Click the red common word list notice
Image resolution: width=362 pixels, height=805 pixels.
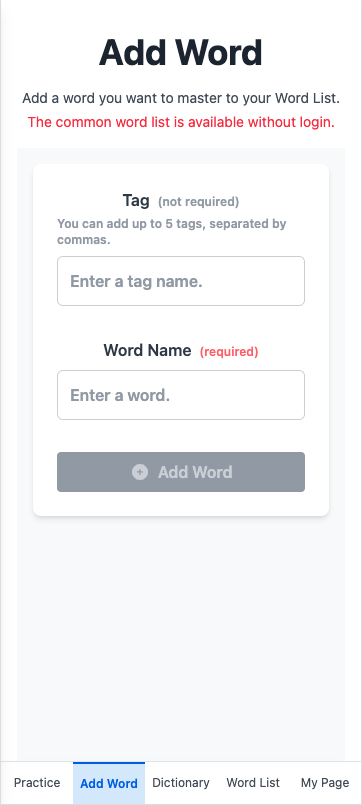[x=181, y=123]
